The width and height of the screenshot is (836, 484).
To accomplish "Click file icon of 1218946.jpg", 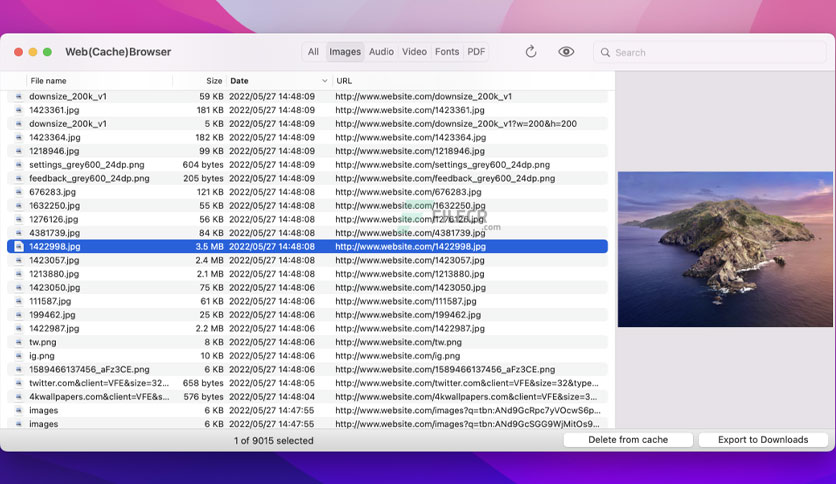I will point(19,151).
